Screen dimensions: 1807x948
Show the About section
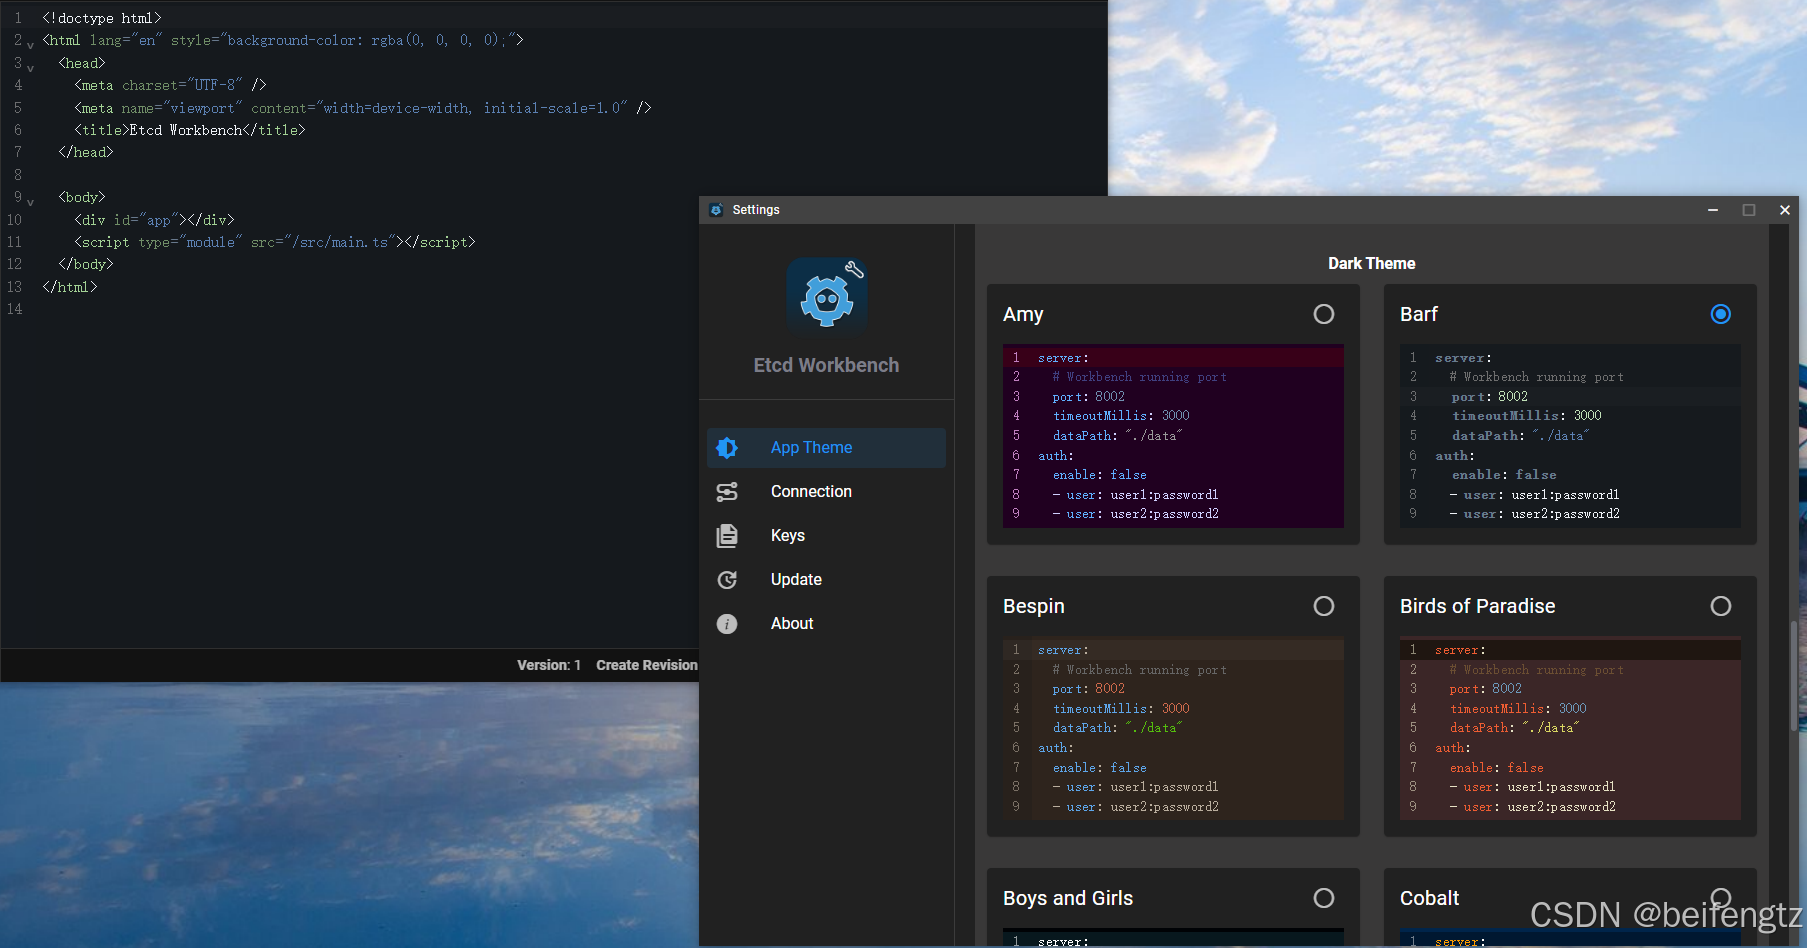click(x=826, y=624)
